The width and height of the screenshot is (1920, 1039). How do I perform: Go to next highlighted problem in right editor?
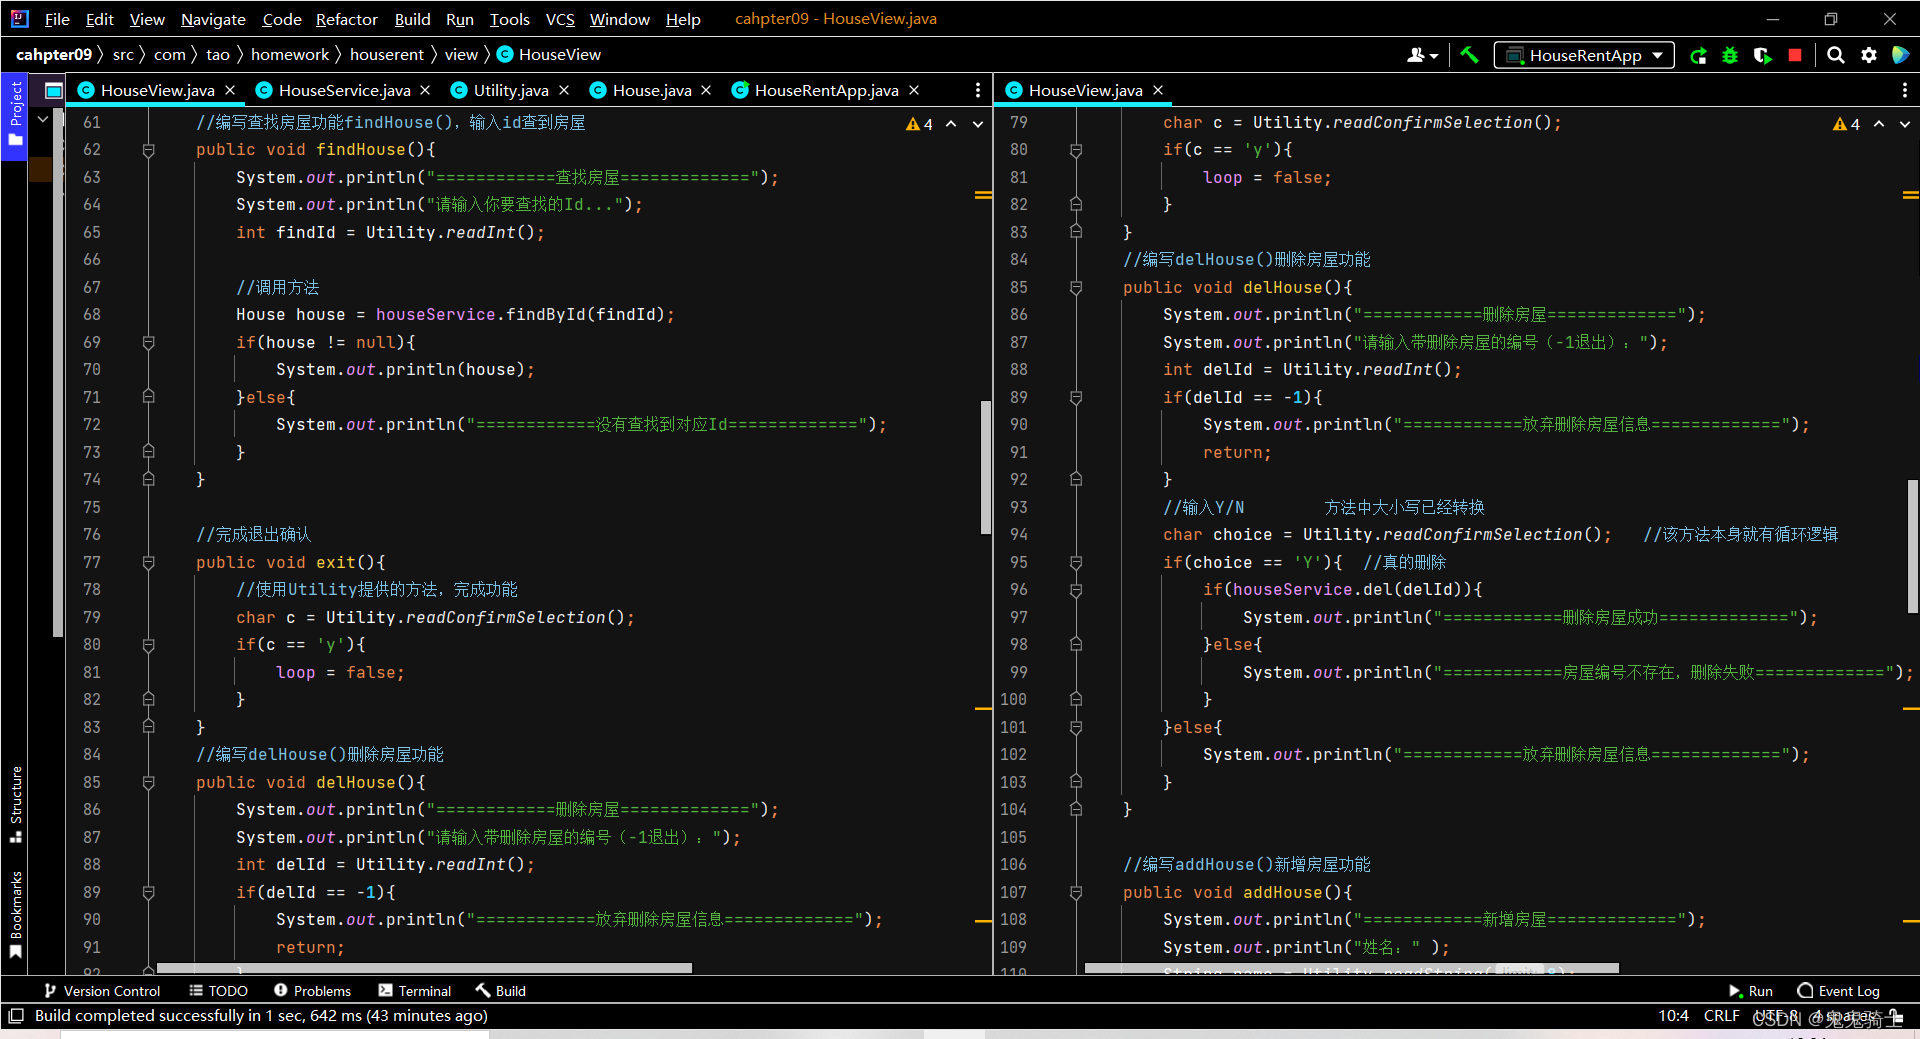point(1905,124)
